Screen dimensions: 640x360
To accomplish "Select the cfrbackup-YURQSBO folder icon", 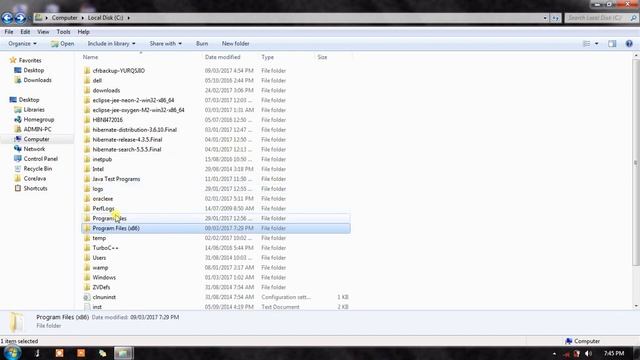I will (87, 71).
